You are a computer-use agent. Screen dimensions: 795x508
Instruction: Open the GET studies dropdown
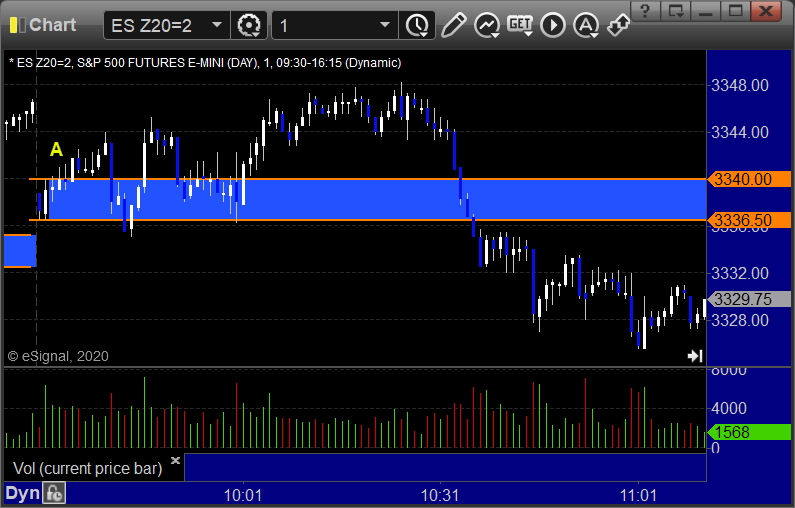[x=520, y=25]
